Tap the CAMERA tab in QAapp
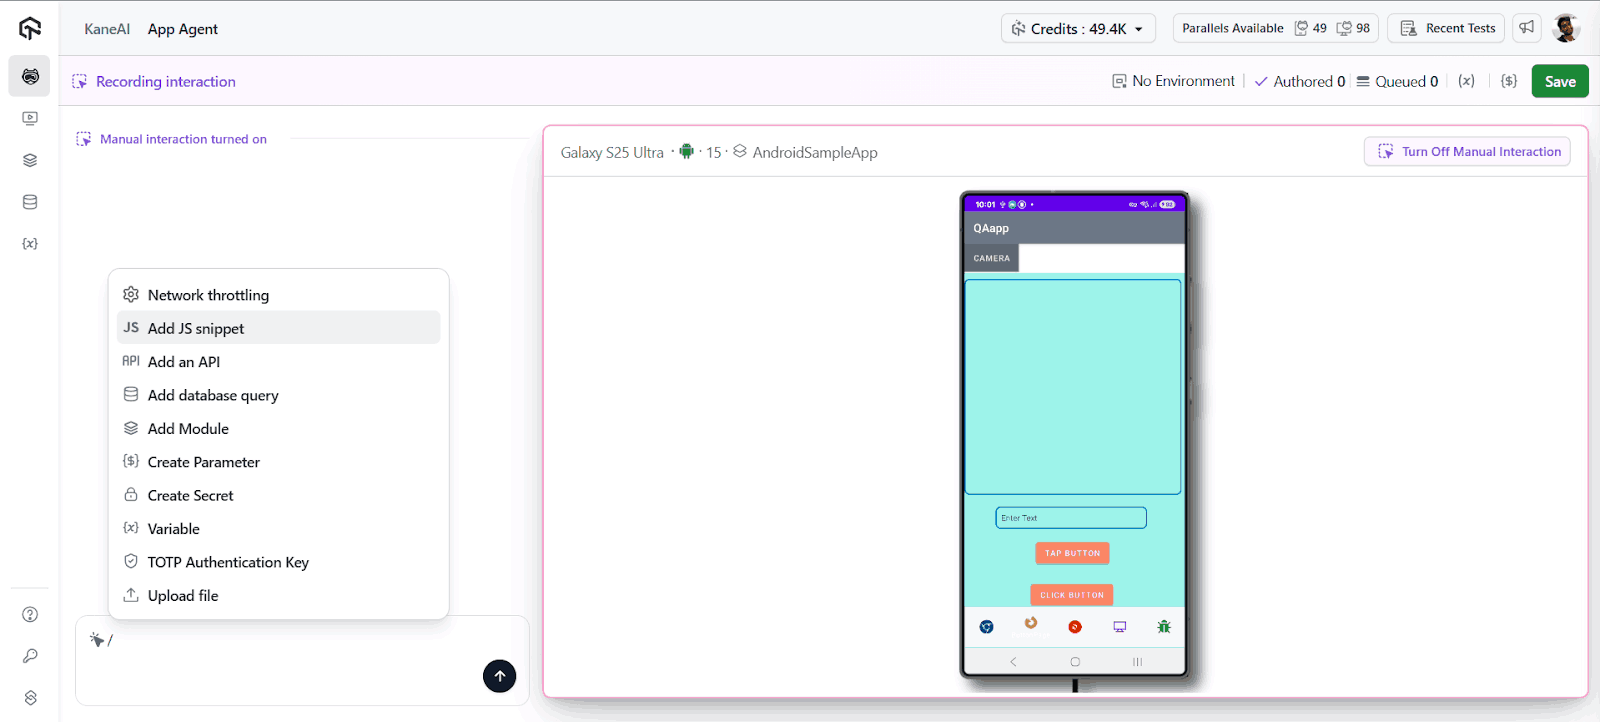Screen dimensions: 1600x722 point(992,258)
